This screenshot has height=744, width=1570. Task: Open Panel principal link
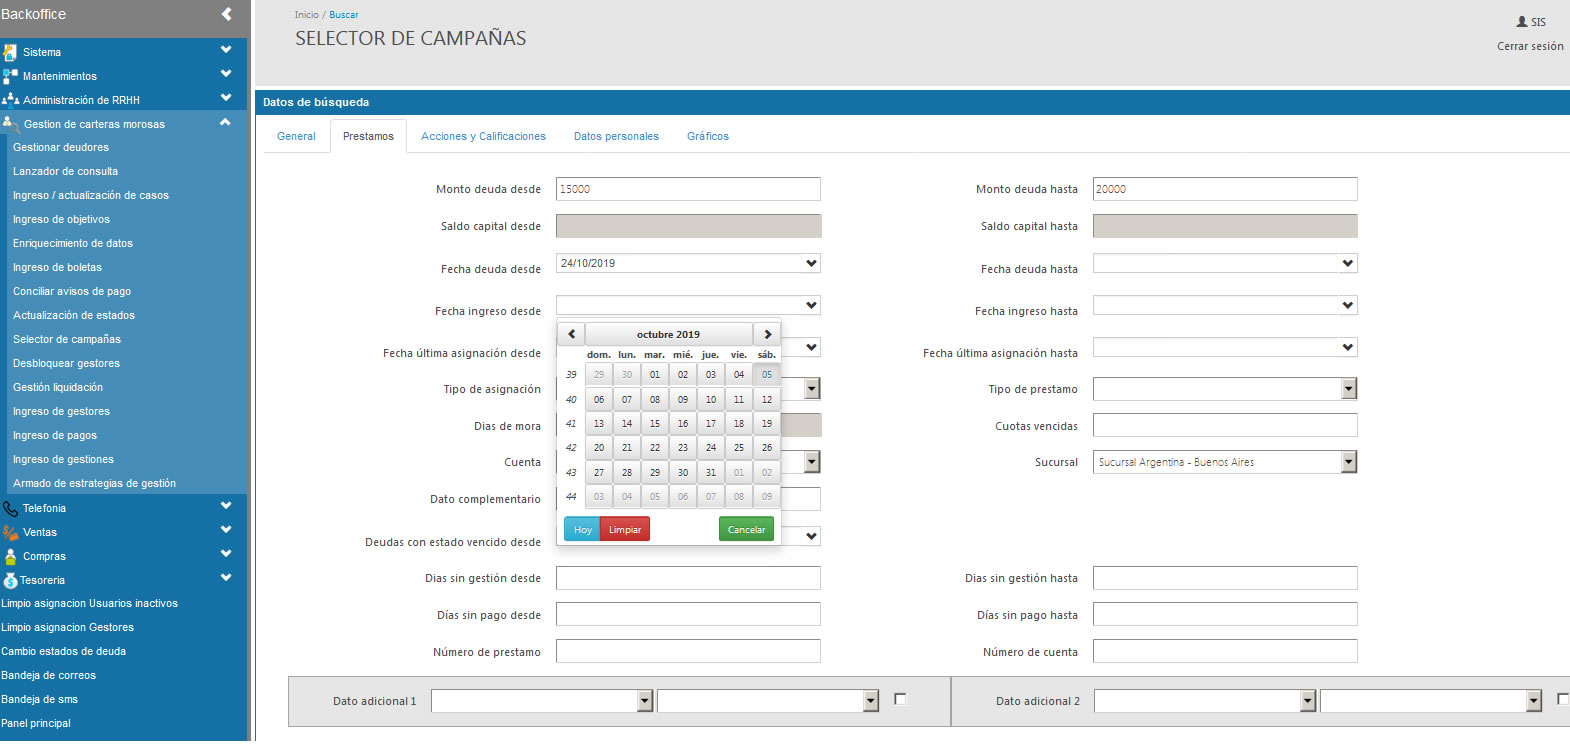point(36,723)
